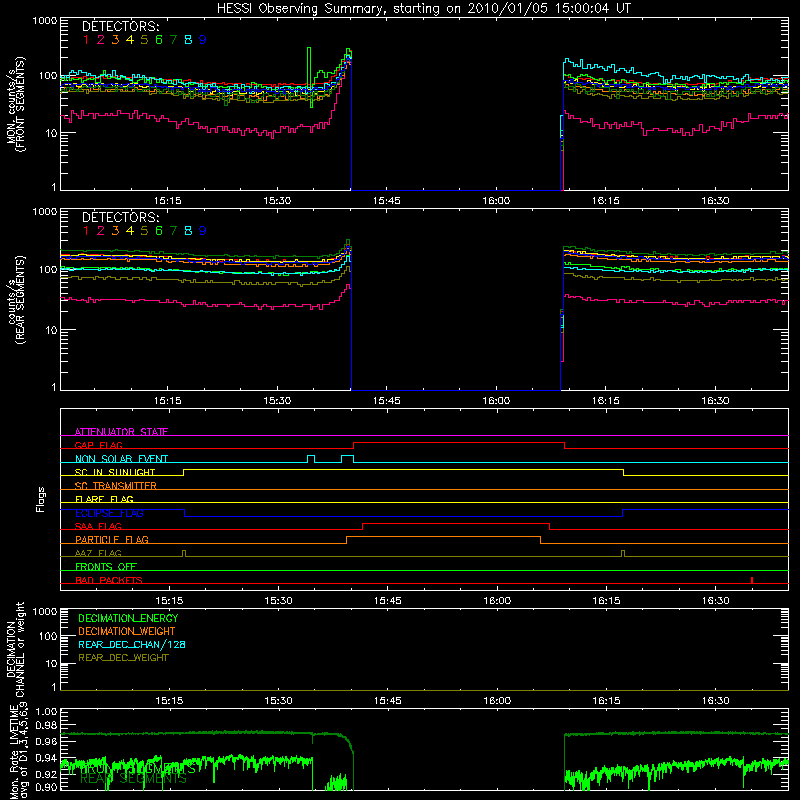This screenshot has height=800, width=800.
Task: Select the SAA_FLAG label
Action: (98, 526)
